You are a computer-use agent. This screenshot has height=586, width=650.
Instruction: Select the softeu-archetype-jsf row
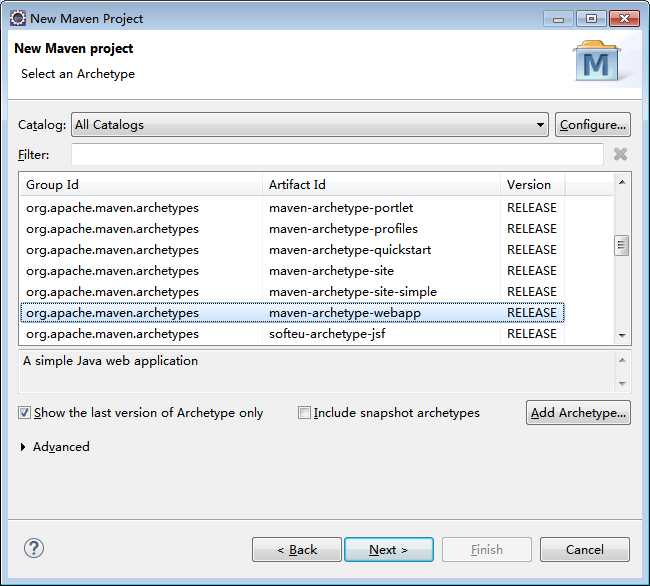[x=292, y=334]
